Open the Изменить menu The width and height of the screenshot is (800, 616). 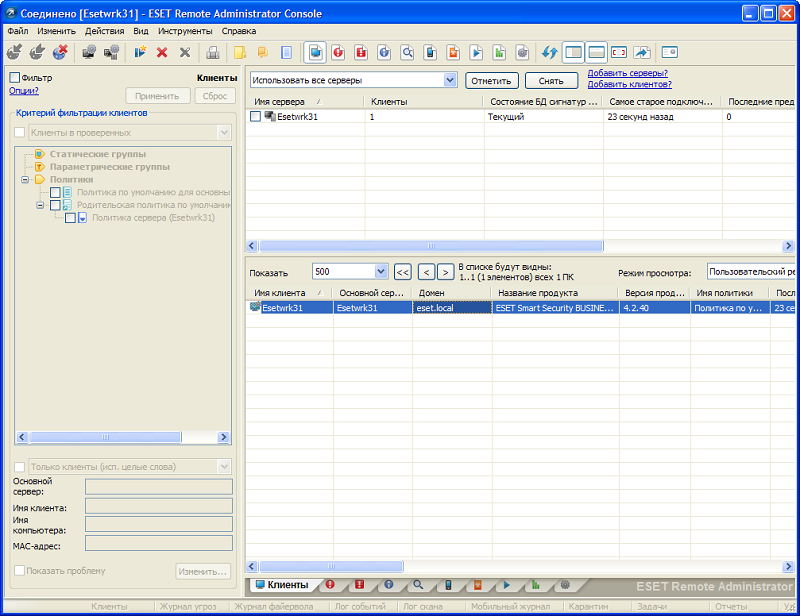point(56,31)
